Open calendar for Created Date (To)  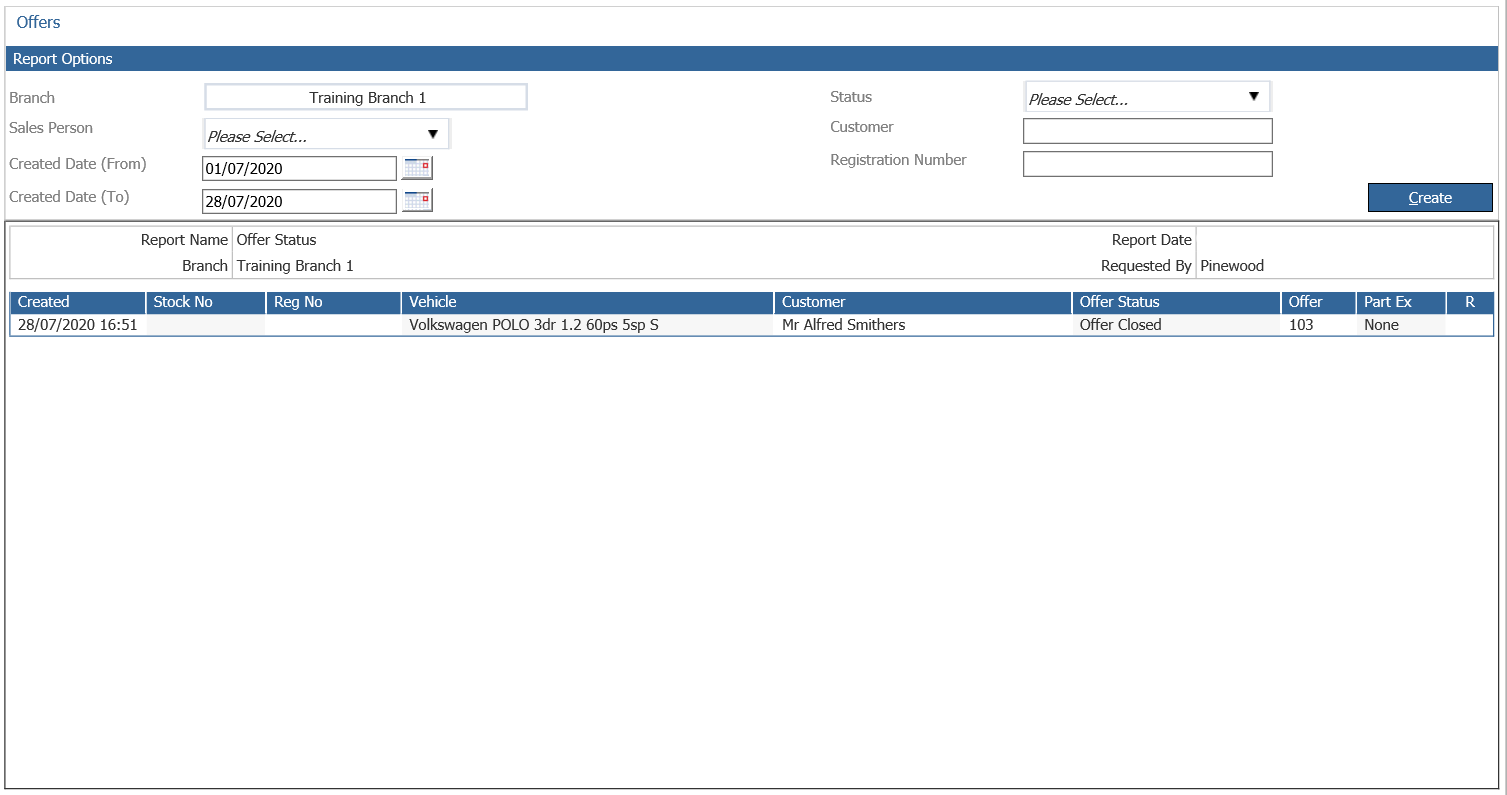point(417,201)
